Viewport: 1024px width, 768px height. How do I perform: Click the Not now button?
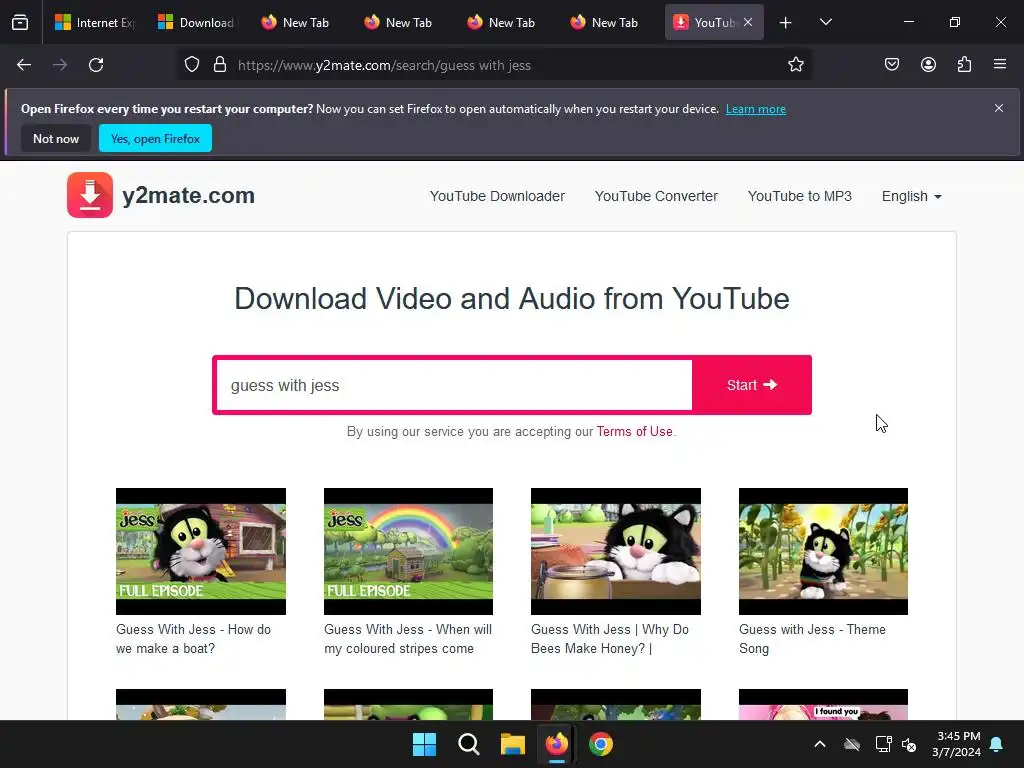click(56, 138)
